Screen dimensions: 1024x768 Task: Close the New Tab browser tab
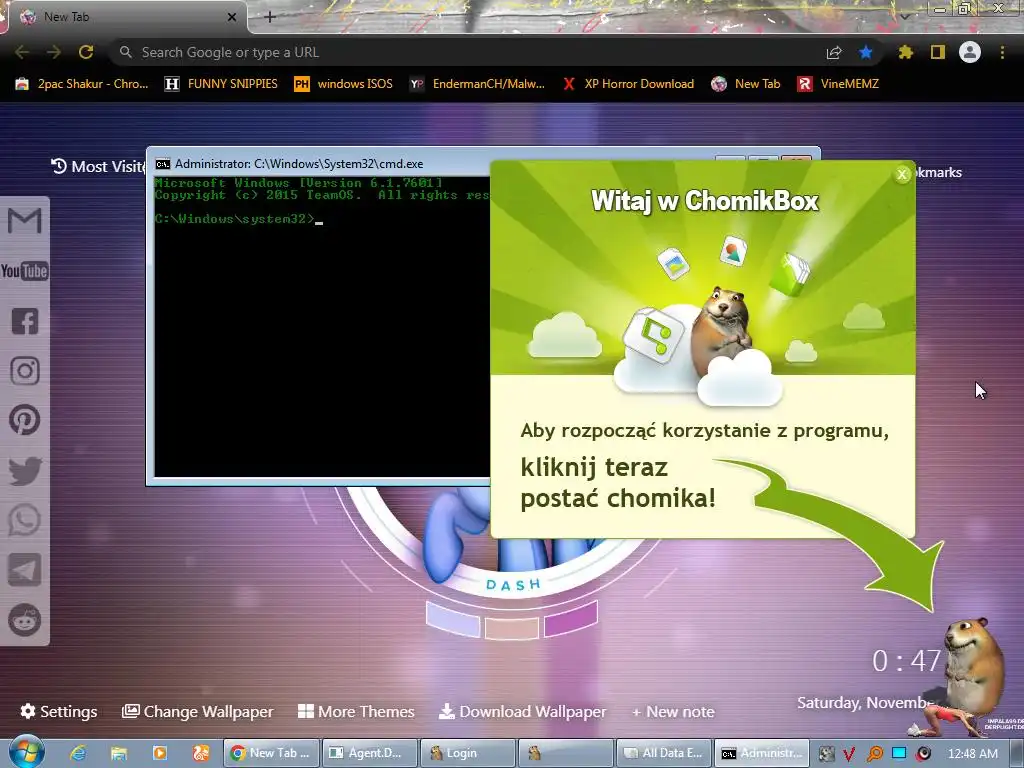tap(232, 17)
